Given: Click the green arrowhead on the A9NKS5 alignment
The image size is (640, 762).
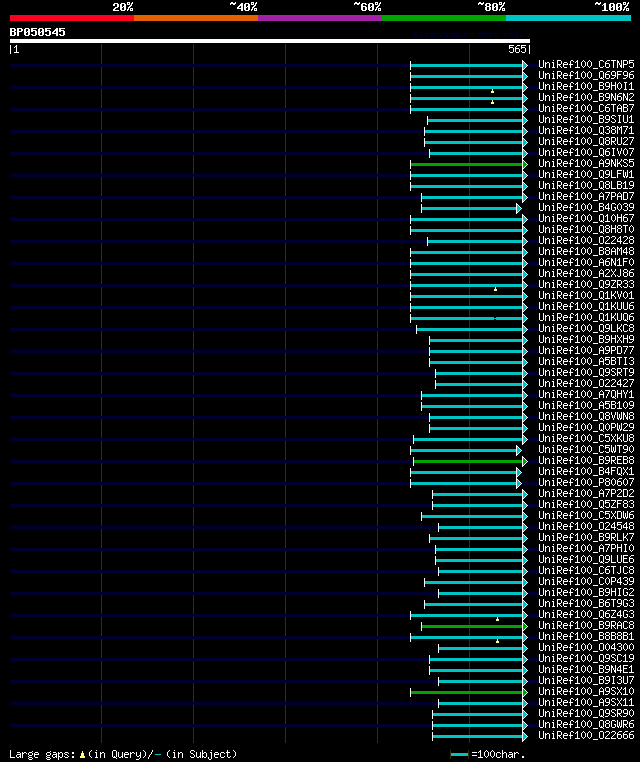Looking at the screenshot, I should 525,165.
